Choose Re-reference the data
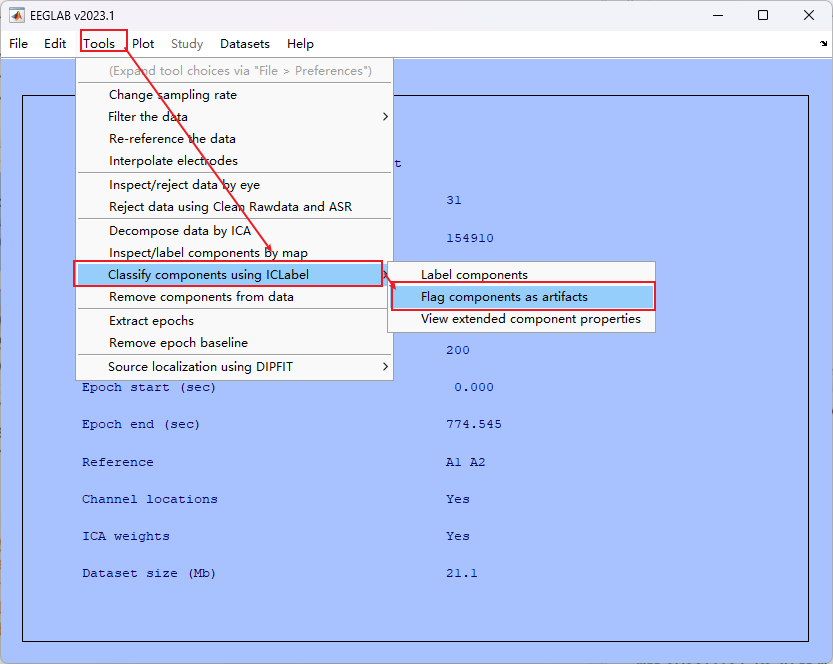Viewport: 833px width, 664px height. point(234,139)
